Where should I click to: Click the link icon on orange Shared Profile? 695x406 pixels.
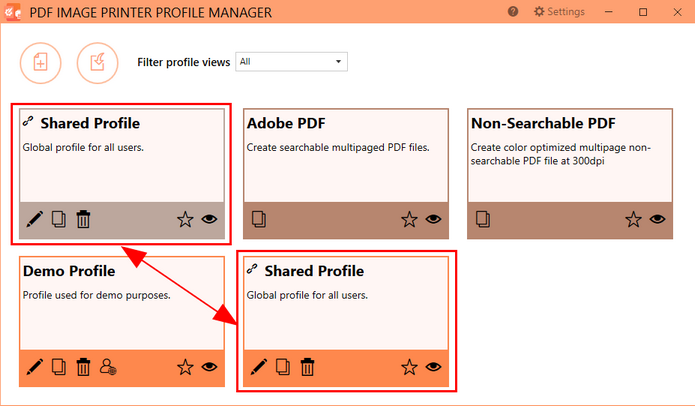[x=252, y=269]
